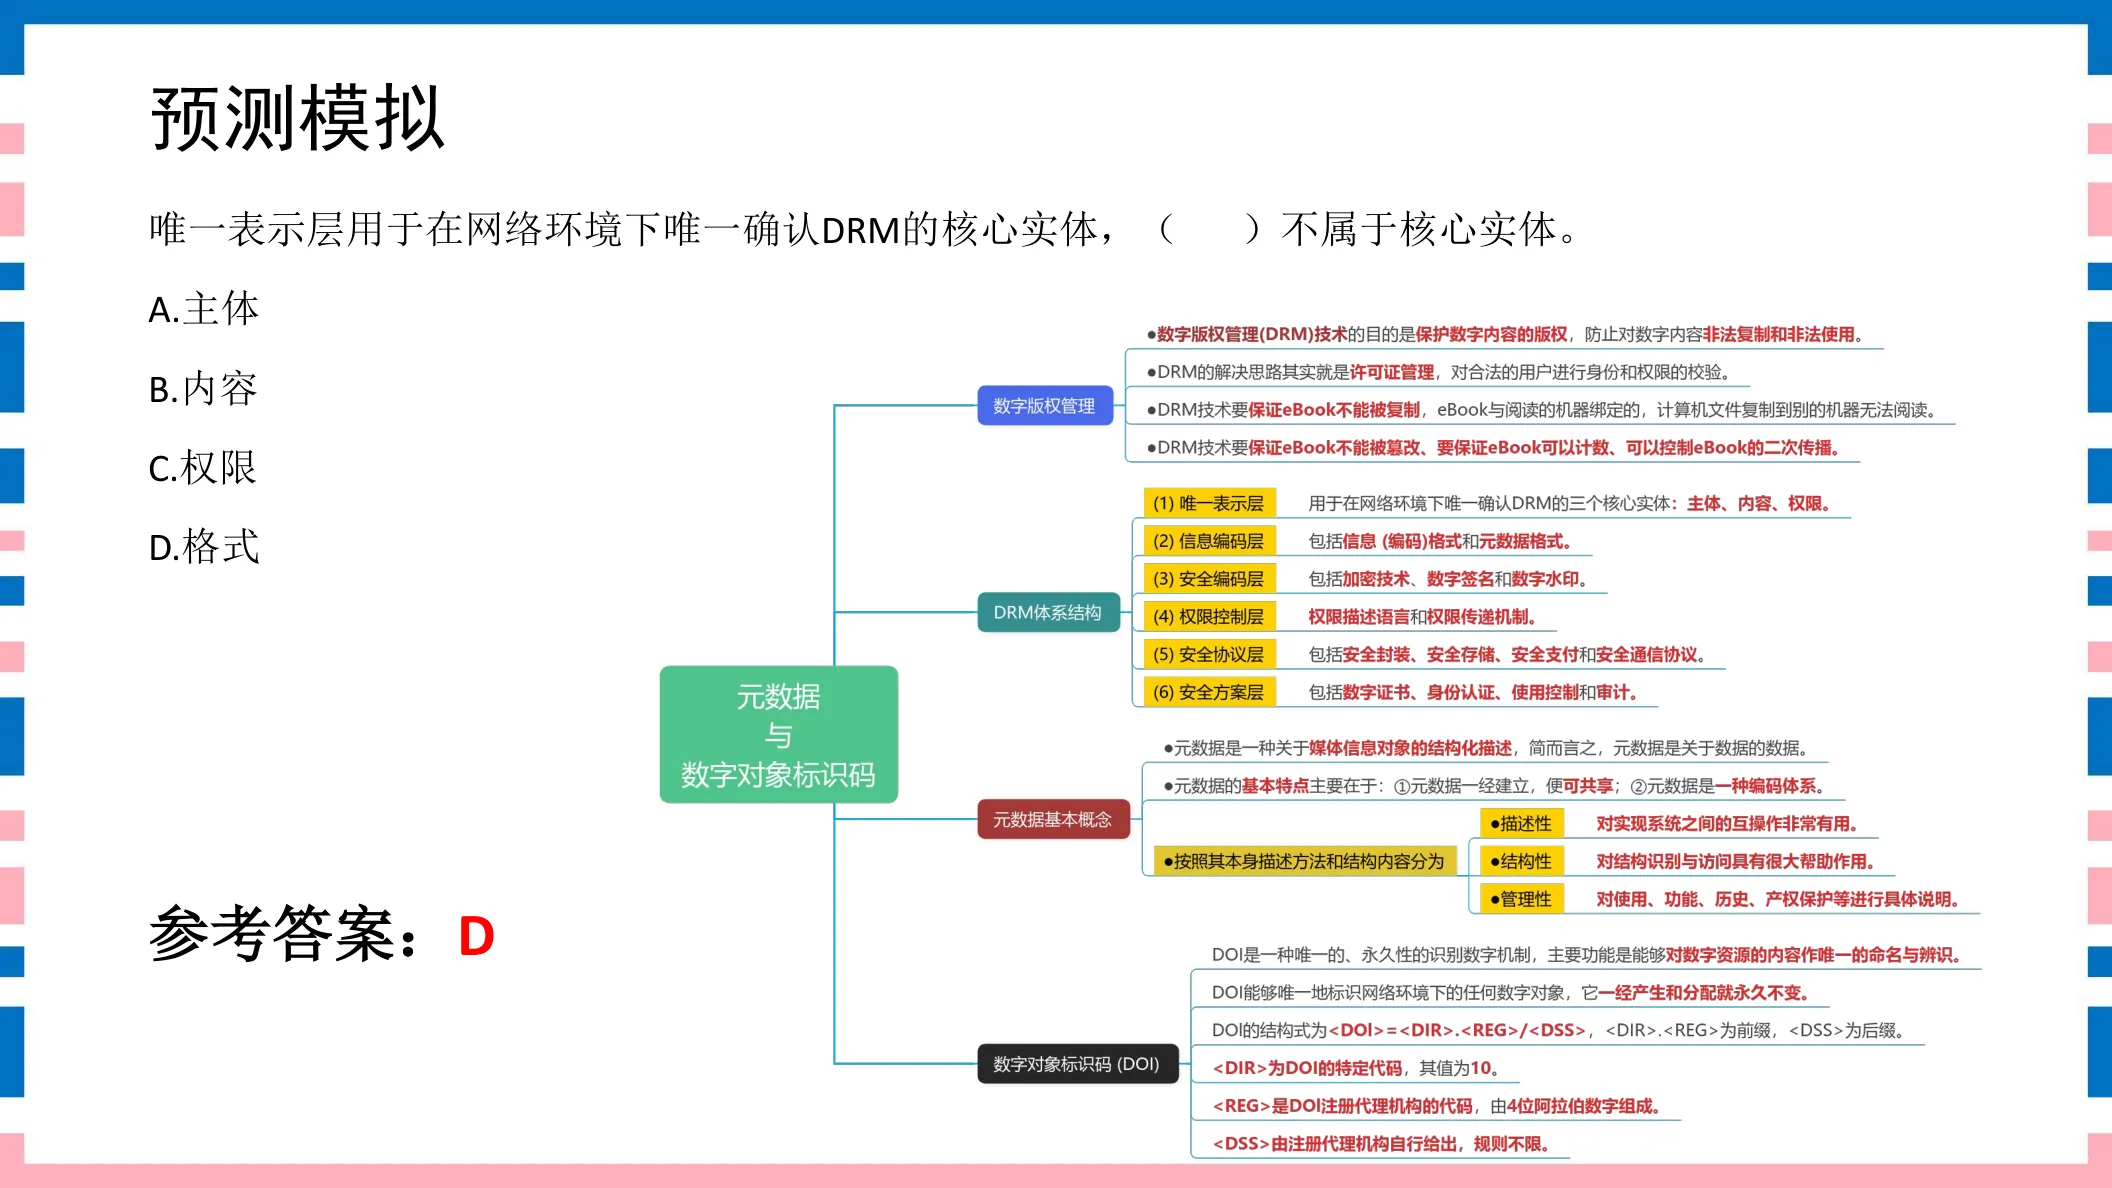Click the line <REG>是DOI注册代理机构的代码

point(1437,1106)
